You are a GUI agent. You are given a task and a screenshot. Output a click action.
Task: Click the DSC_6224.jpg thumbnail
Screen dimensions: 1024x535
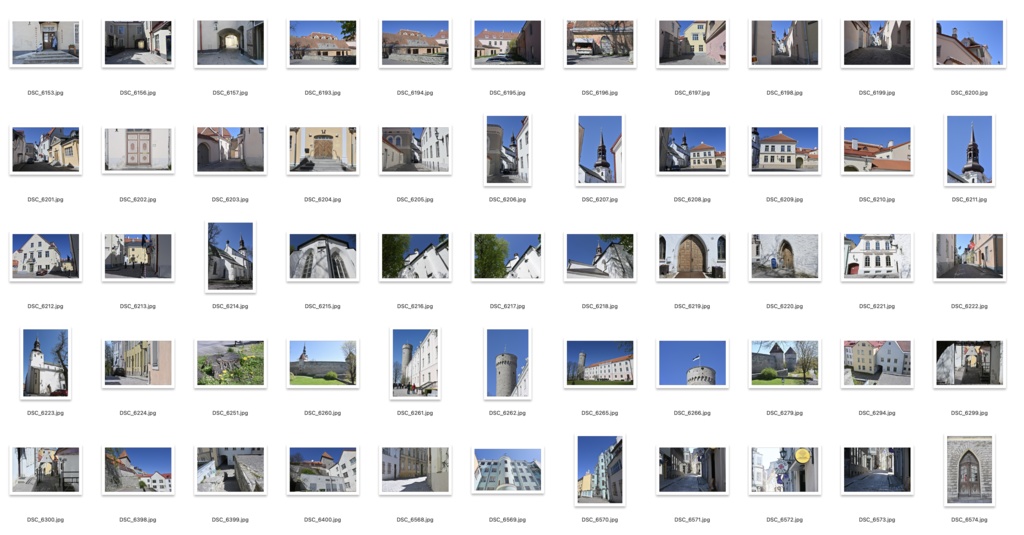pos(138,363)
